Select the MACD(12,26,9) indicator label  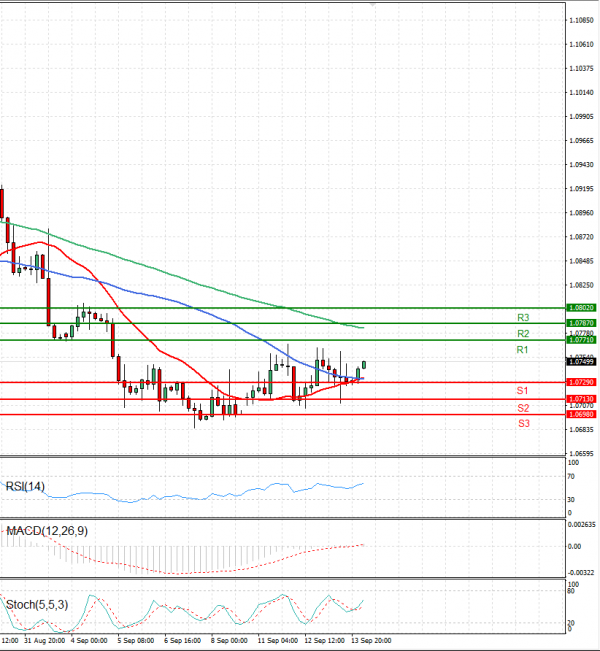(46, 531)
